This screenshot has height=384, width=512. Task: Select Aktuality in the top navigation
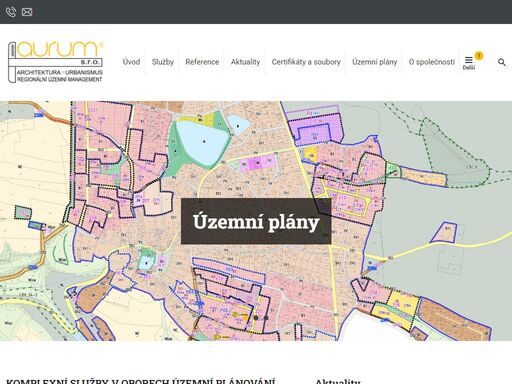(245, 62)
